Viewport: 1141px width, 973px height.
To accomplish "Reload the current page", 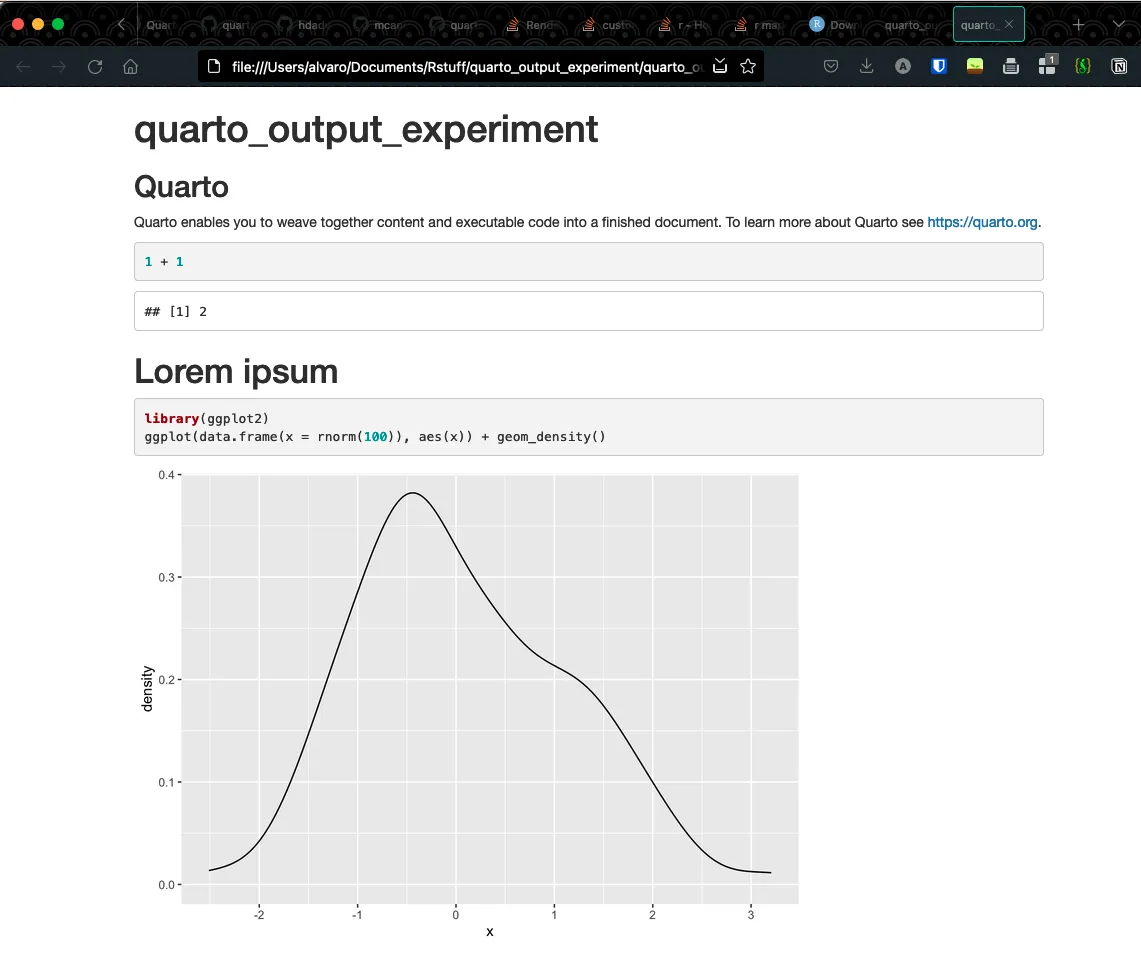I will point(95,67).
